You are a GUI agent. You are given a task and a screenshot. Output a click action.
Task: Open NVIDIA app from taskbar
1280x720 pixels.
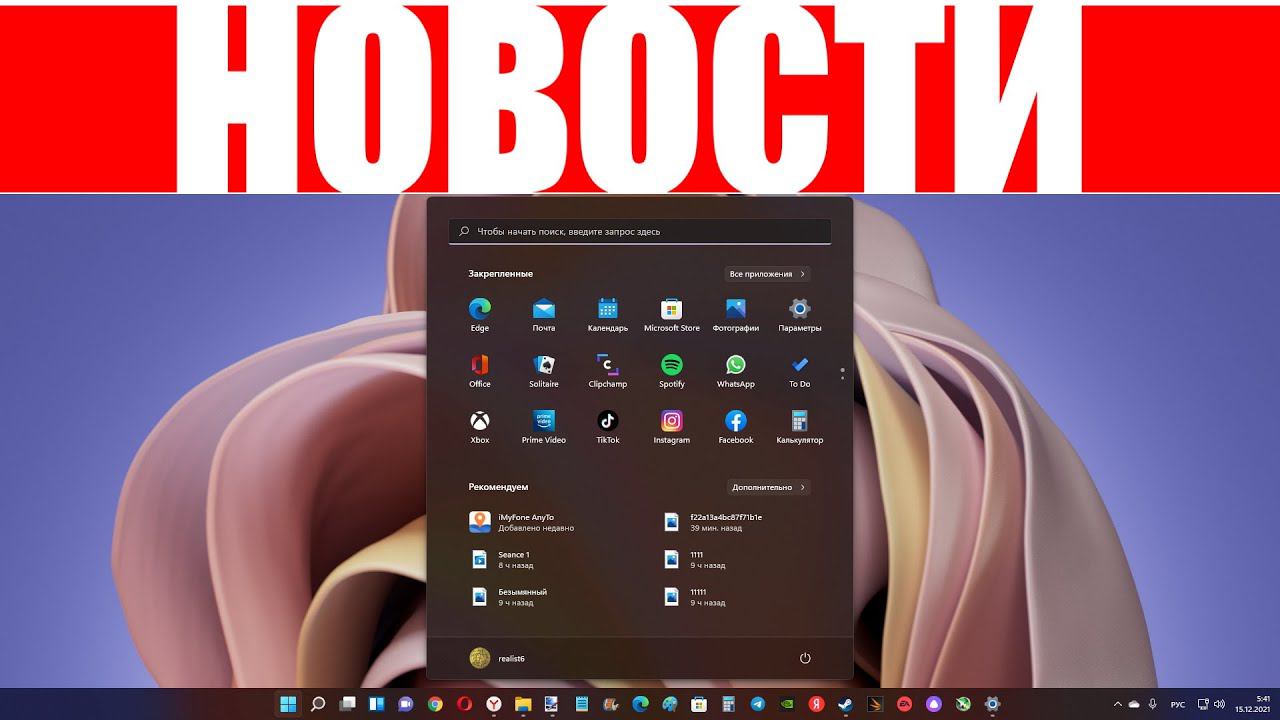(787, 704)
